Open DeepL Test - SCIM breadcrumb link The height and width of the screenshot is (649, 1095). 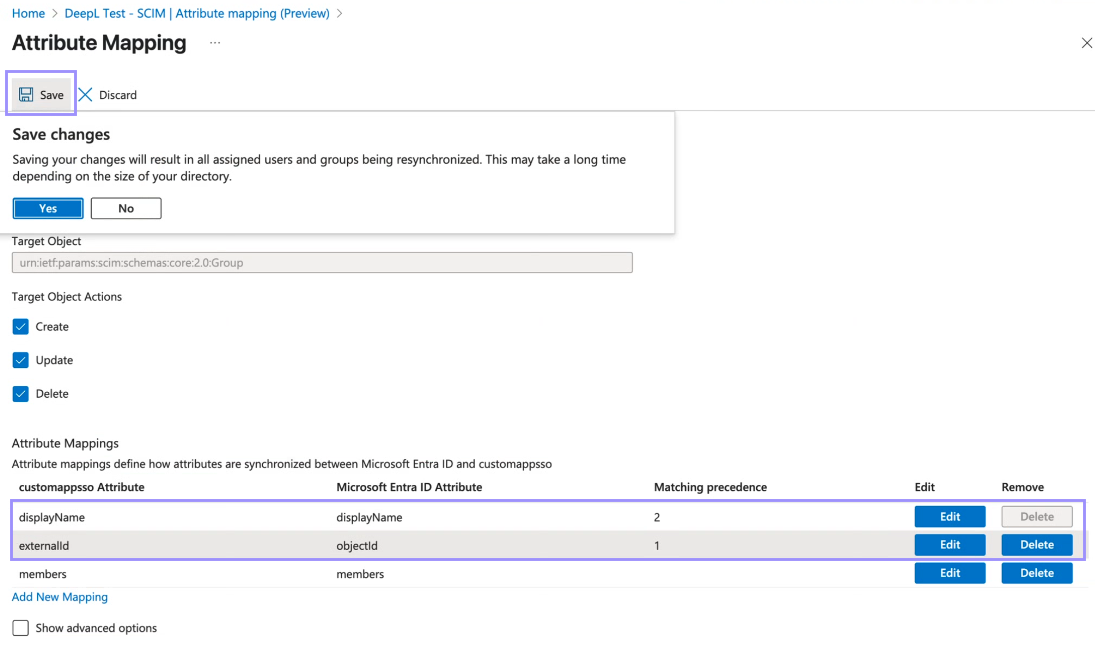pos(197,13)
